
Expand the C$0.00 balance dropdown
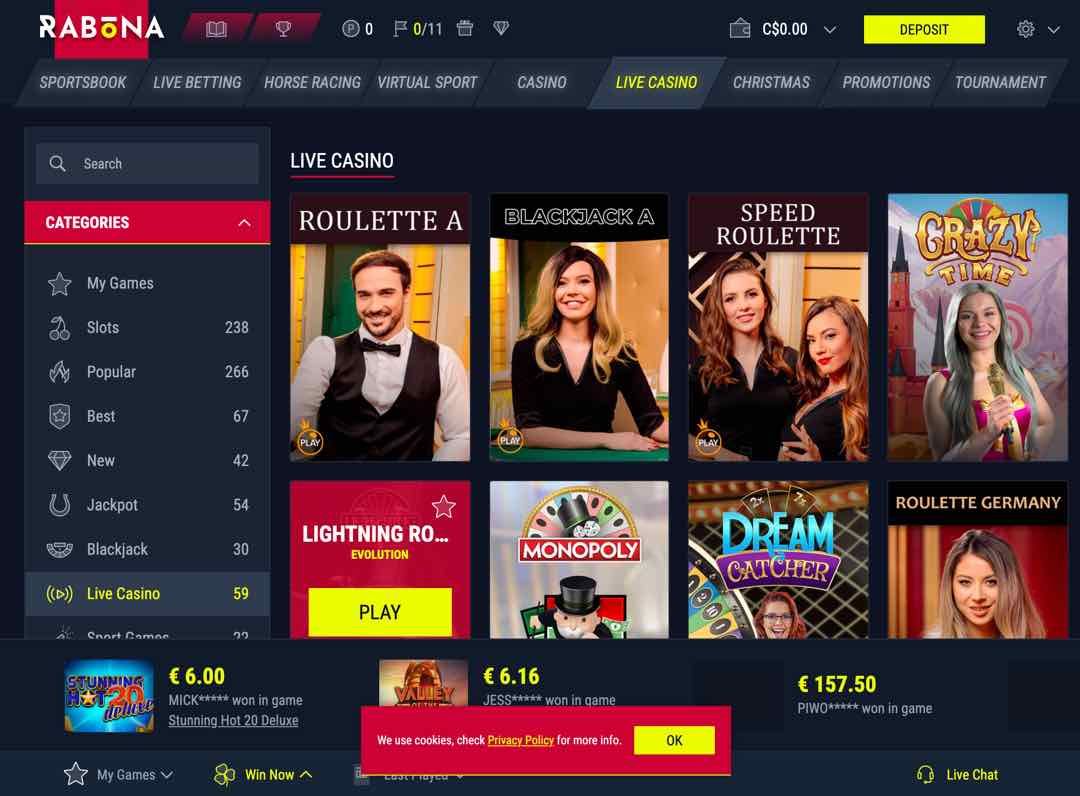[830, 30]
